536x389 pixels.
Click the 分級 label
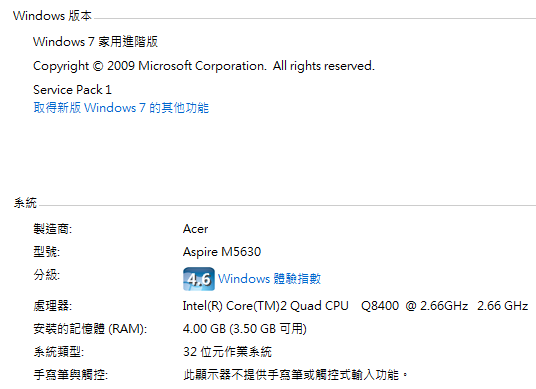pyautogui.click(x=46, y=274)
